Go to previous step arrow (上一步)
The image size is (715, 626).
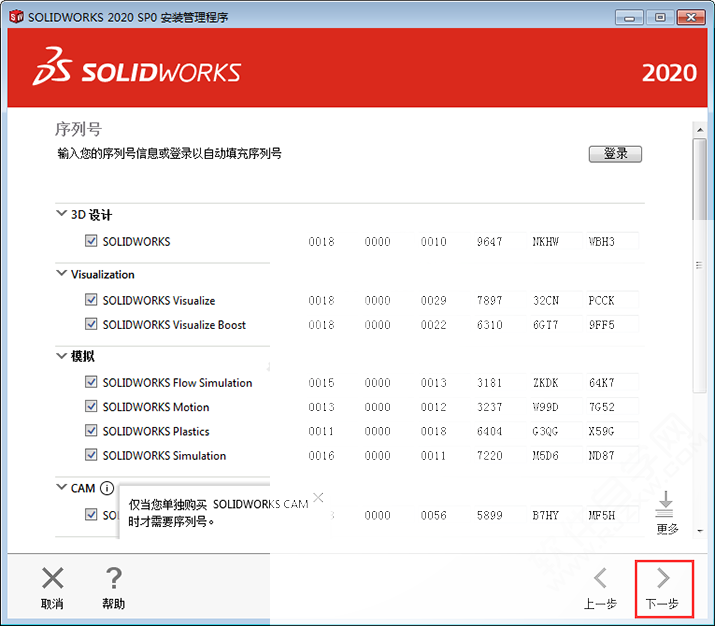click(600, 578)
